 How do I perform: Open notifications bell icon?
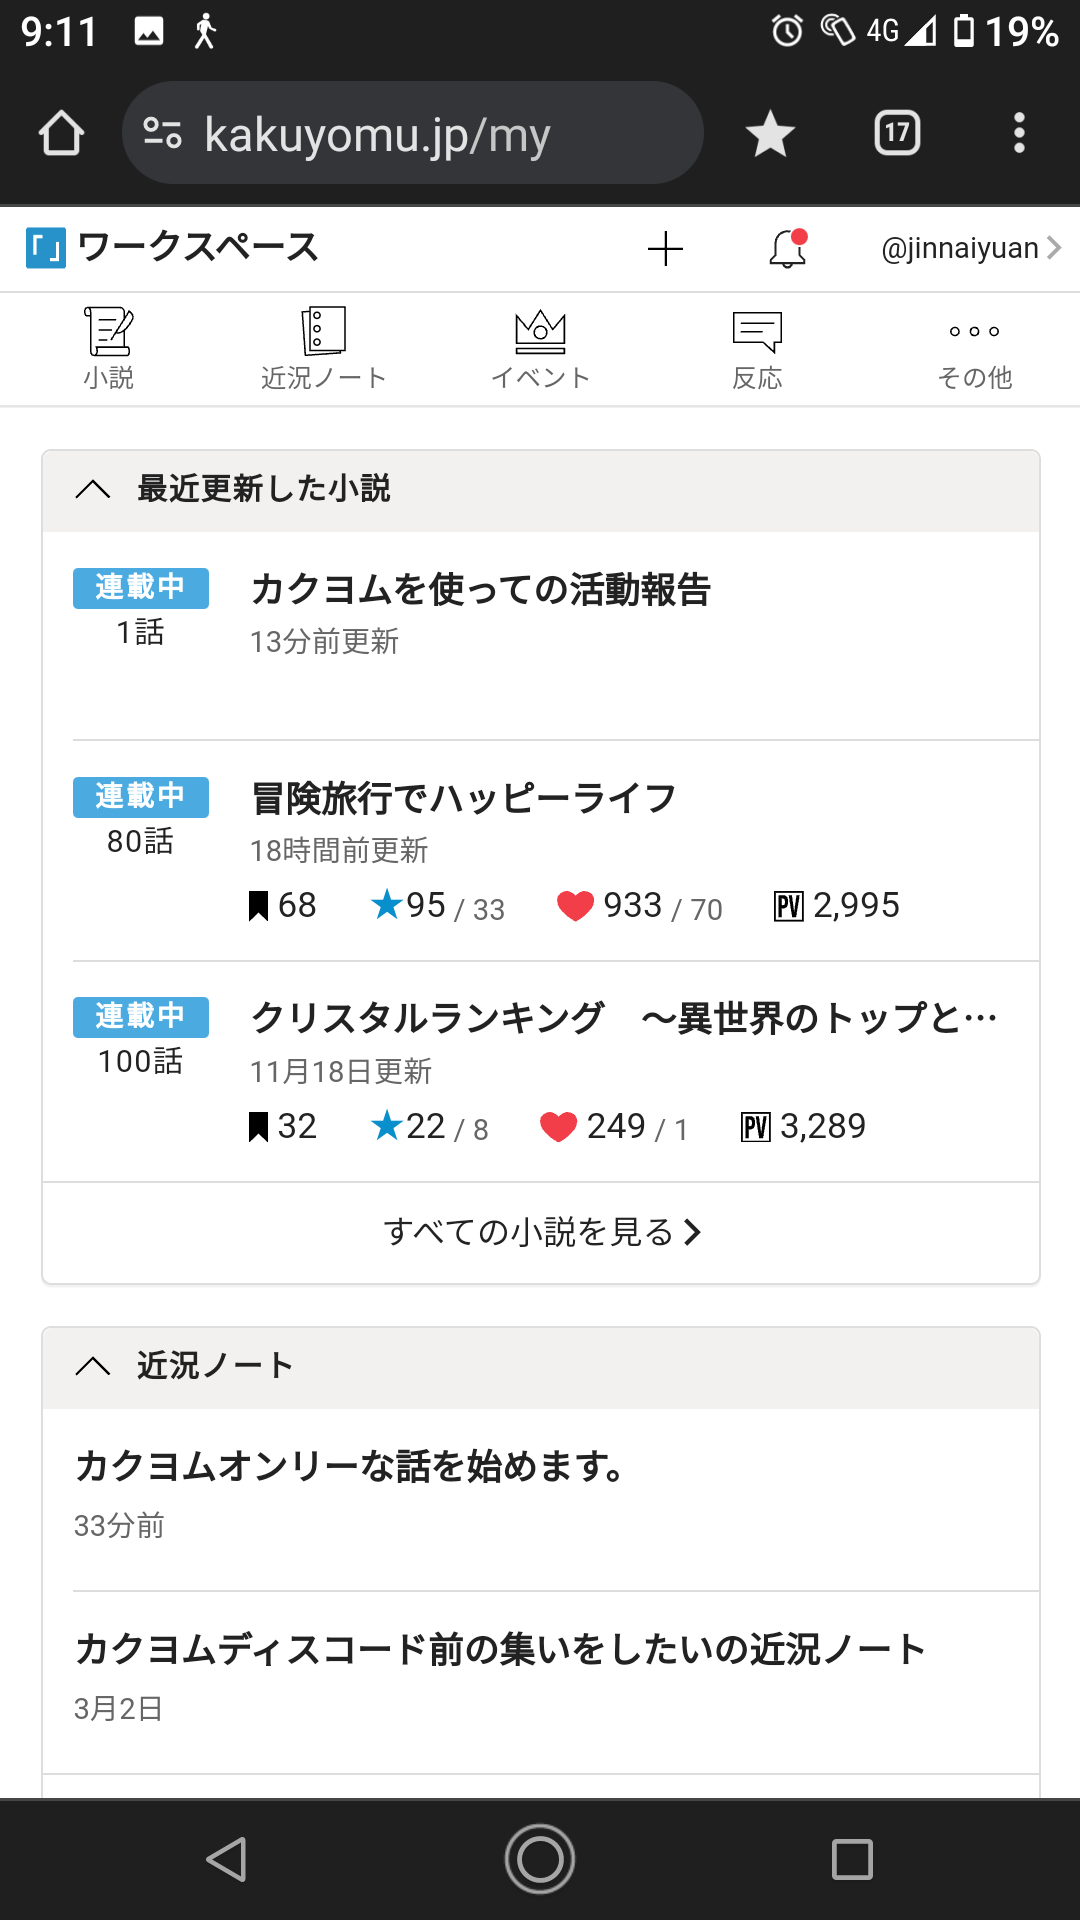click(788, 249)
